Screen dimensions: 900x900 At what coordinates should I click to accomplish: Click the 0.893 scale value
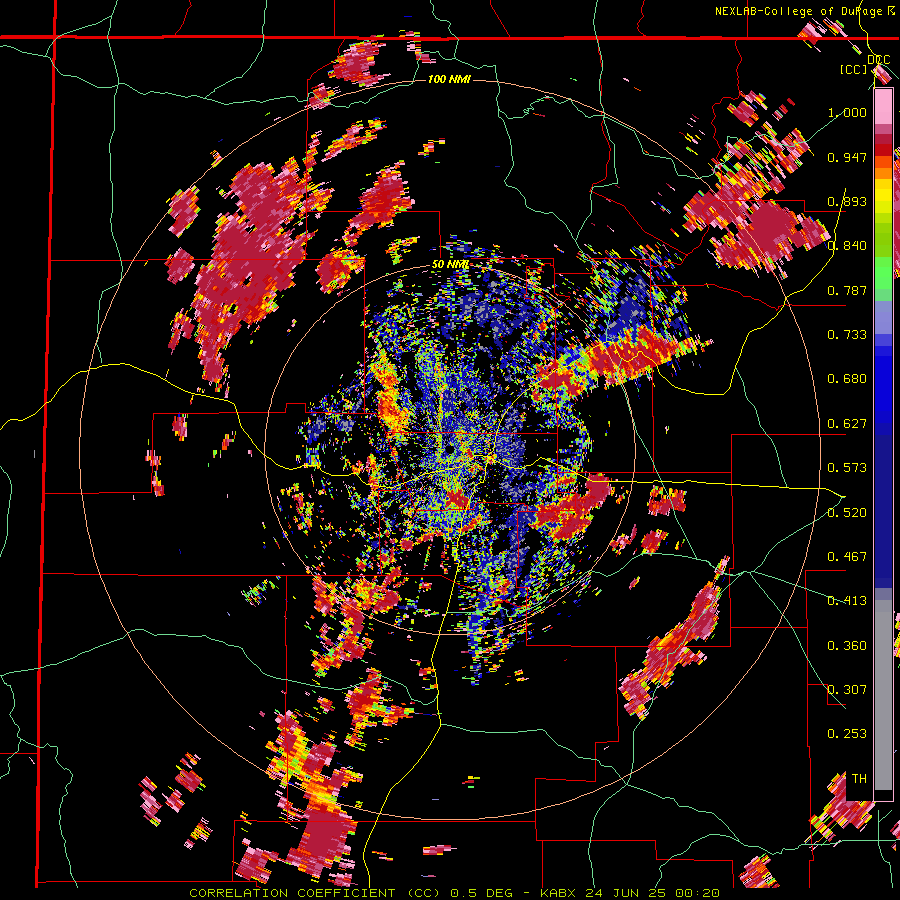pyautogui.click(x=847, y=201)
